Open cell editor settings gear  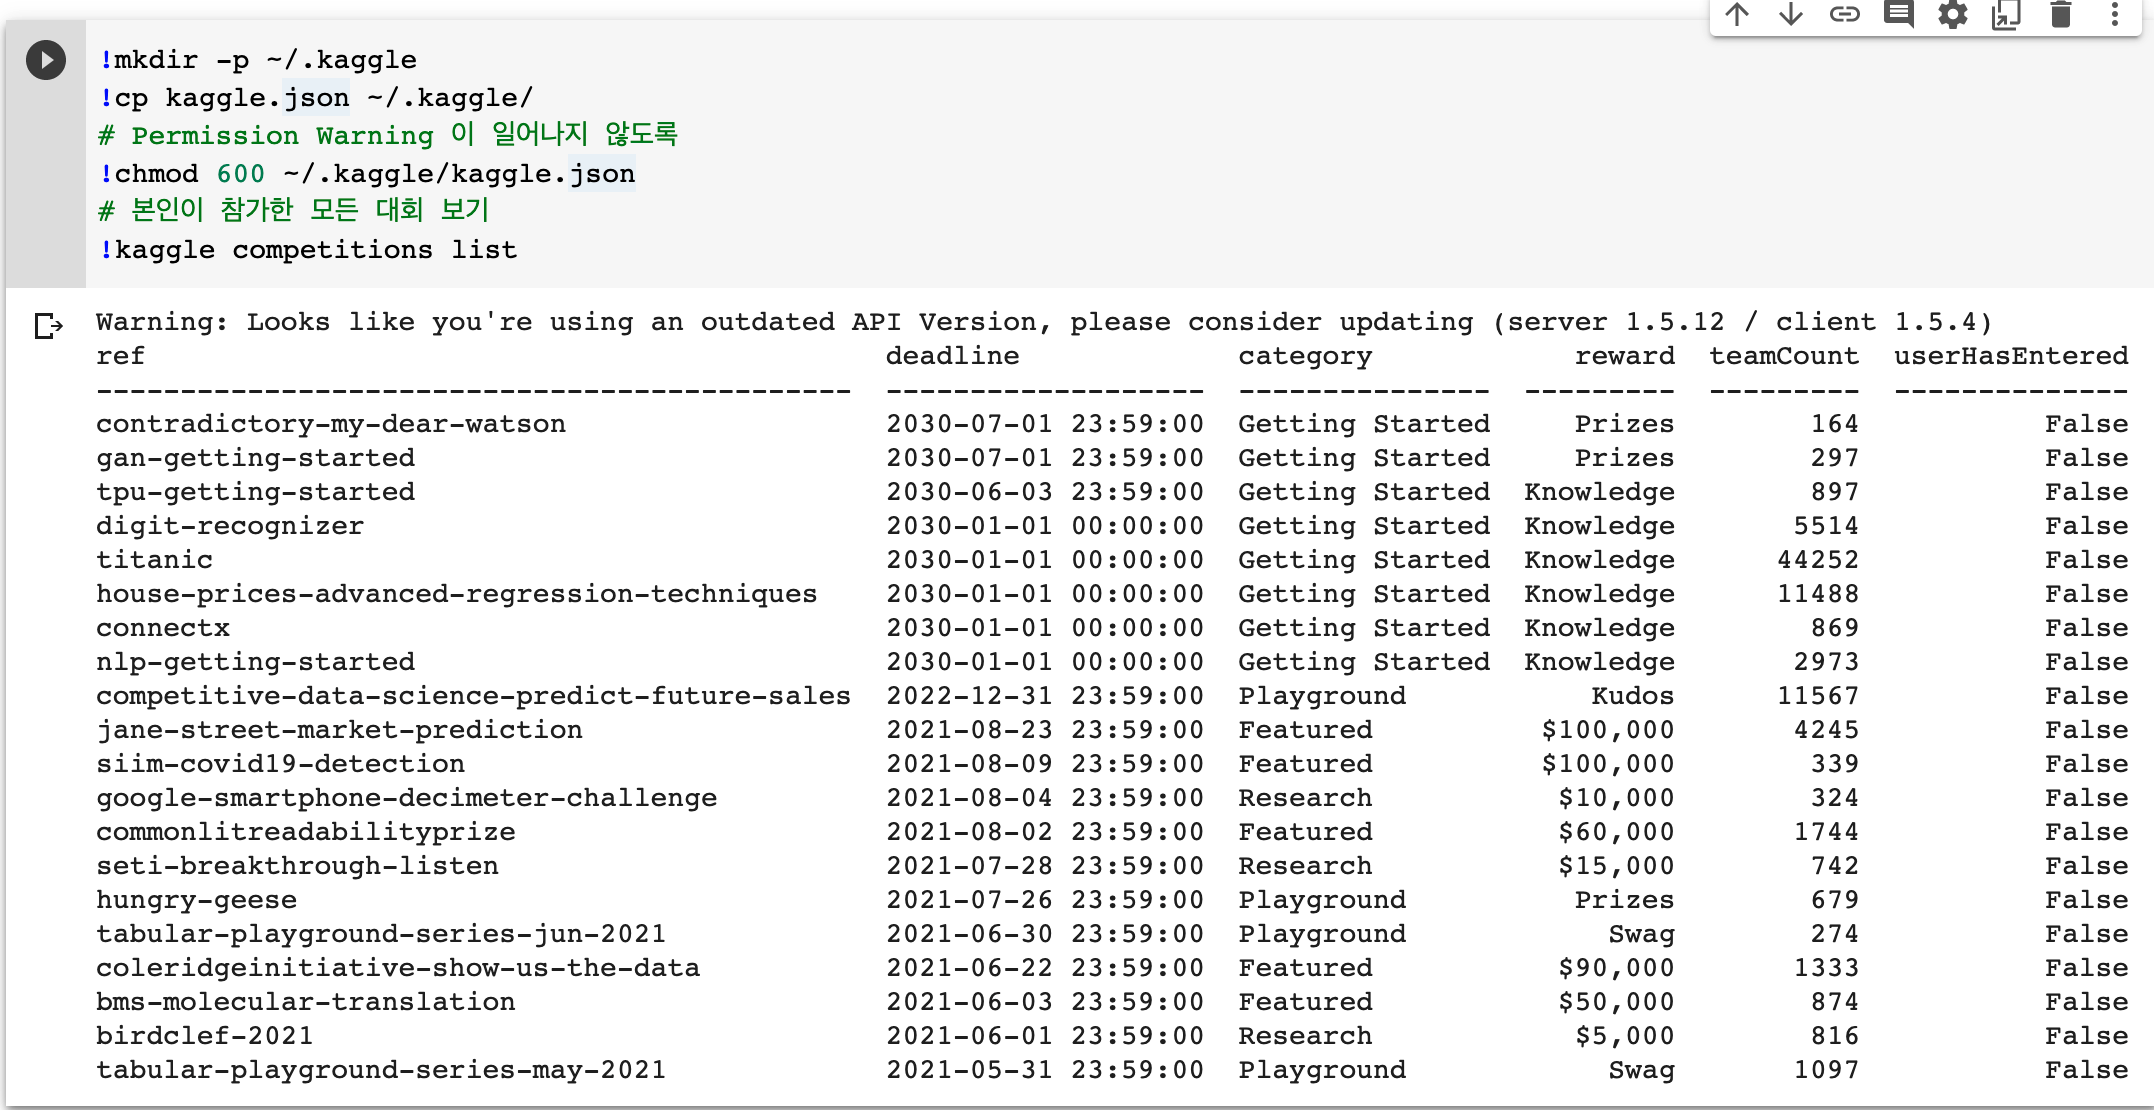point(1952,14)
